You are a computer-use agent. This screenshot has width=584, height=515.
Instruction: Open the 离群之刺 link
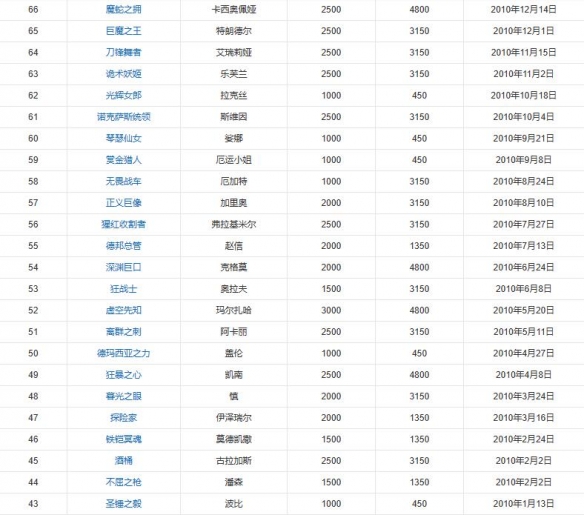(124, 332)
